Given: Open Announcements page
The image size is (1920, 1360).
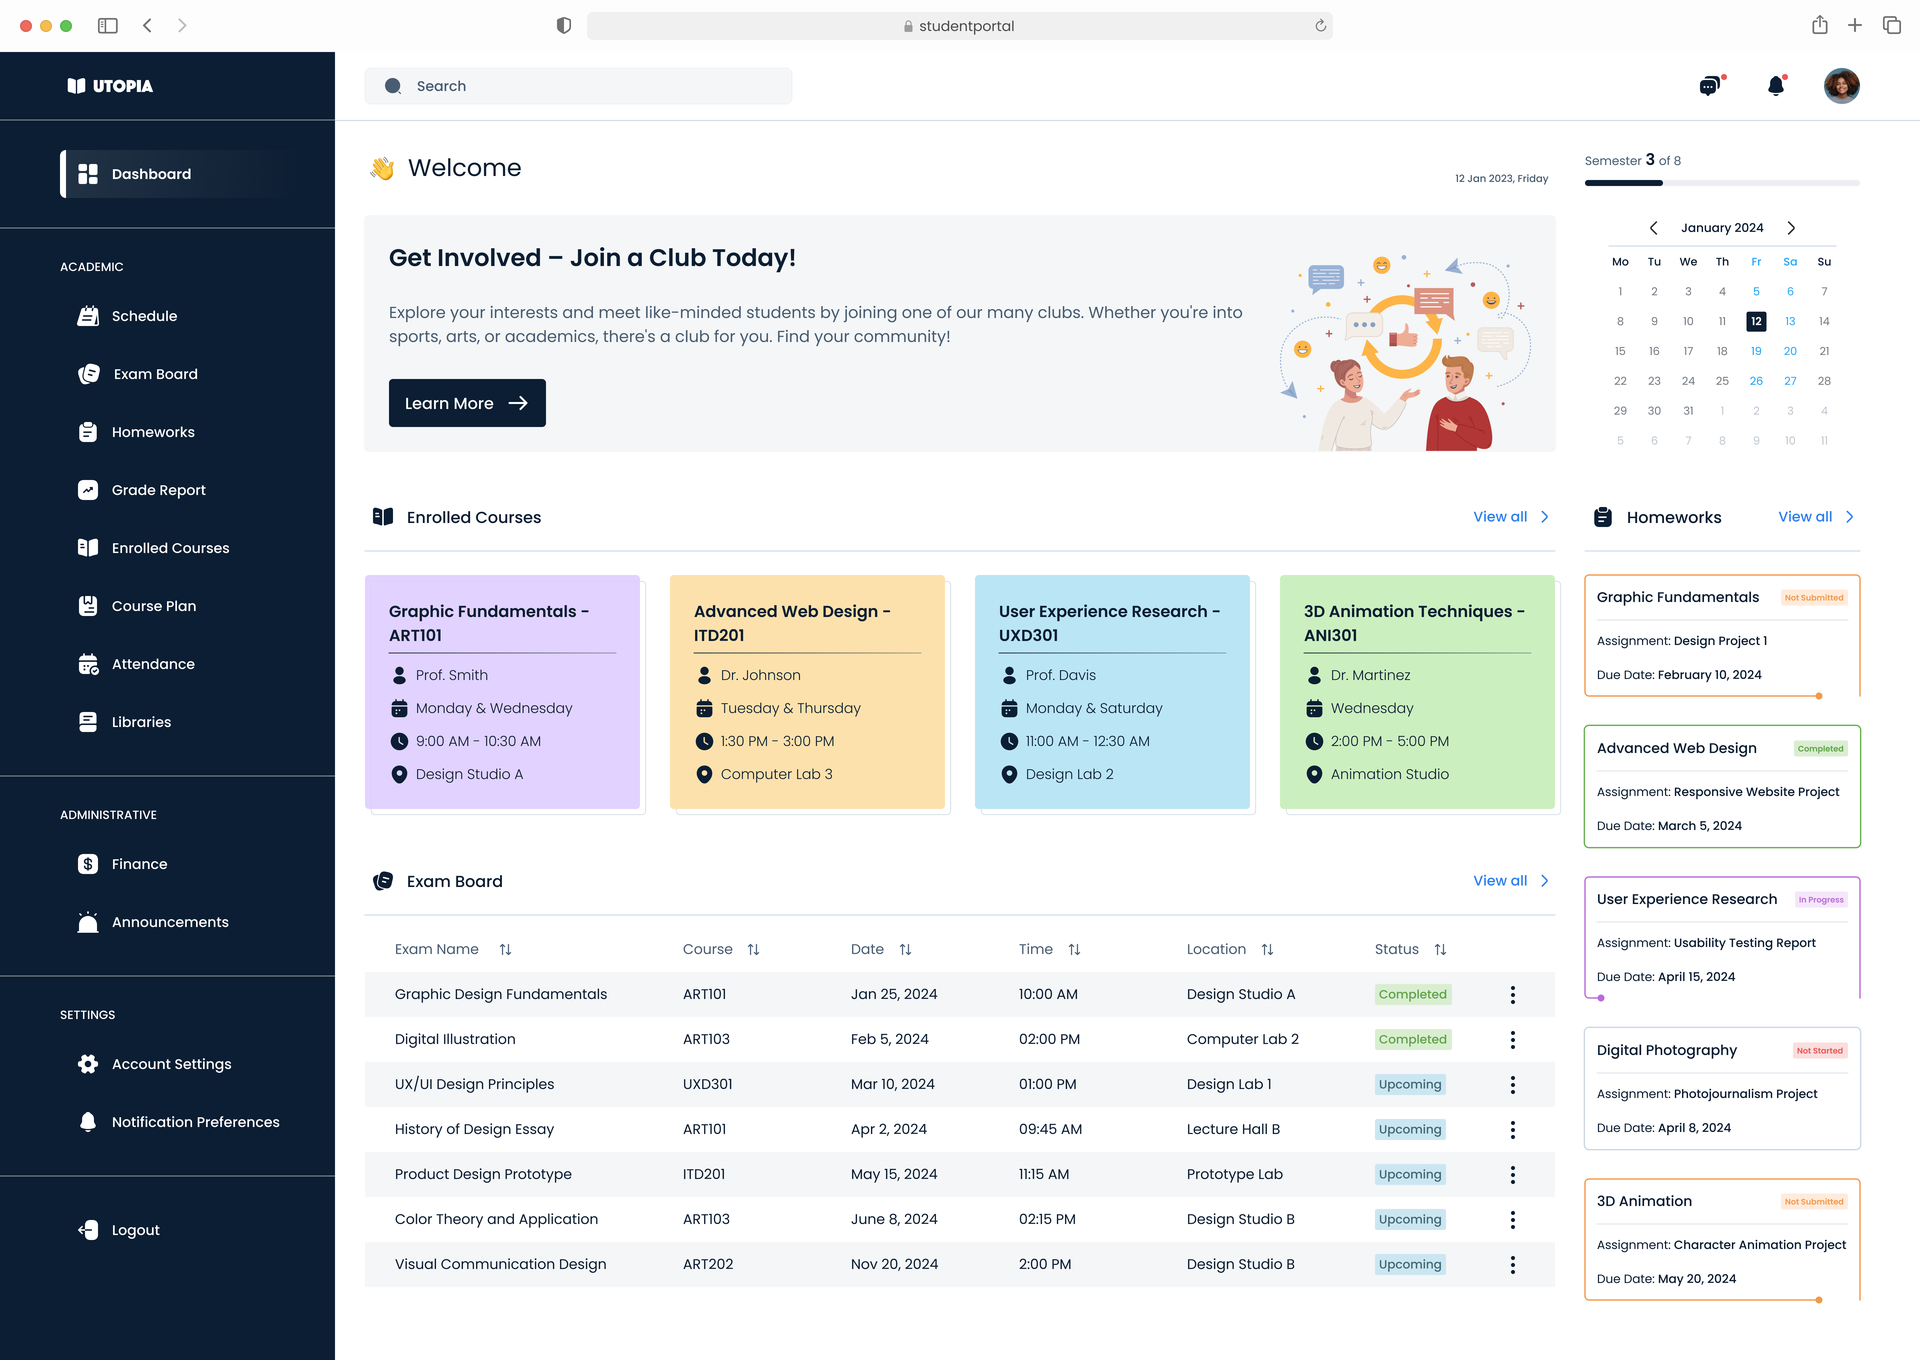Looking at the screenshot, I should [170, 922].
